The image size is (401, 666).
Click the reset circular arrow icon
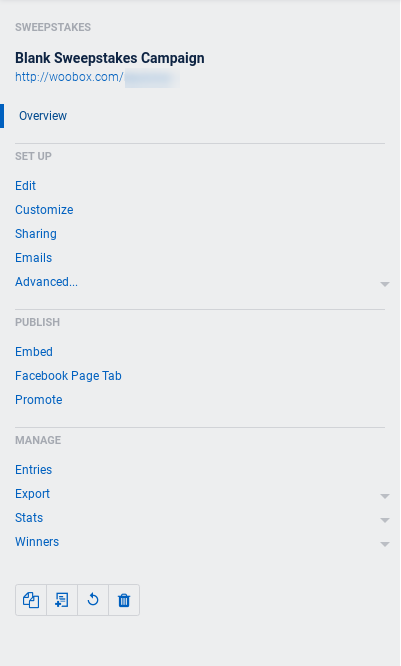93,600
